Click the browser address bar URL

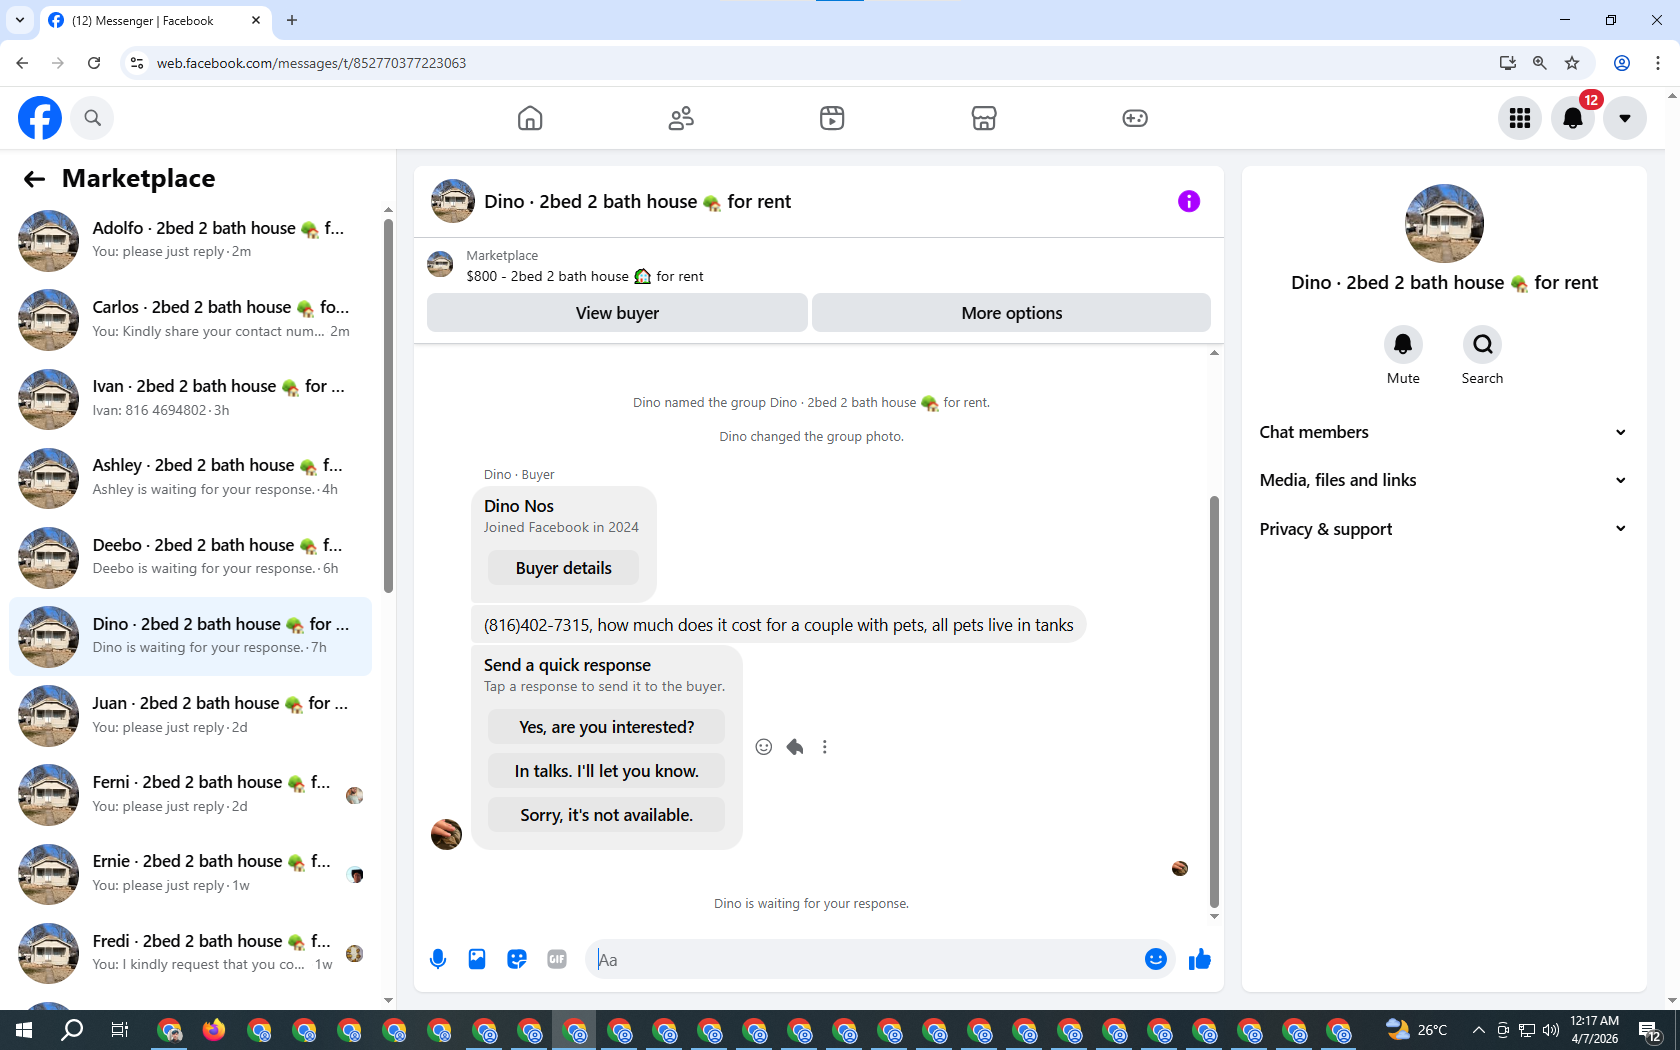(311, 63)
